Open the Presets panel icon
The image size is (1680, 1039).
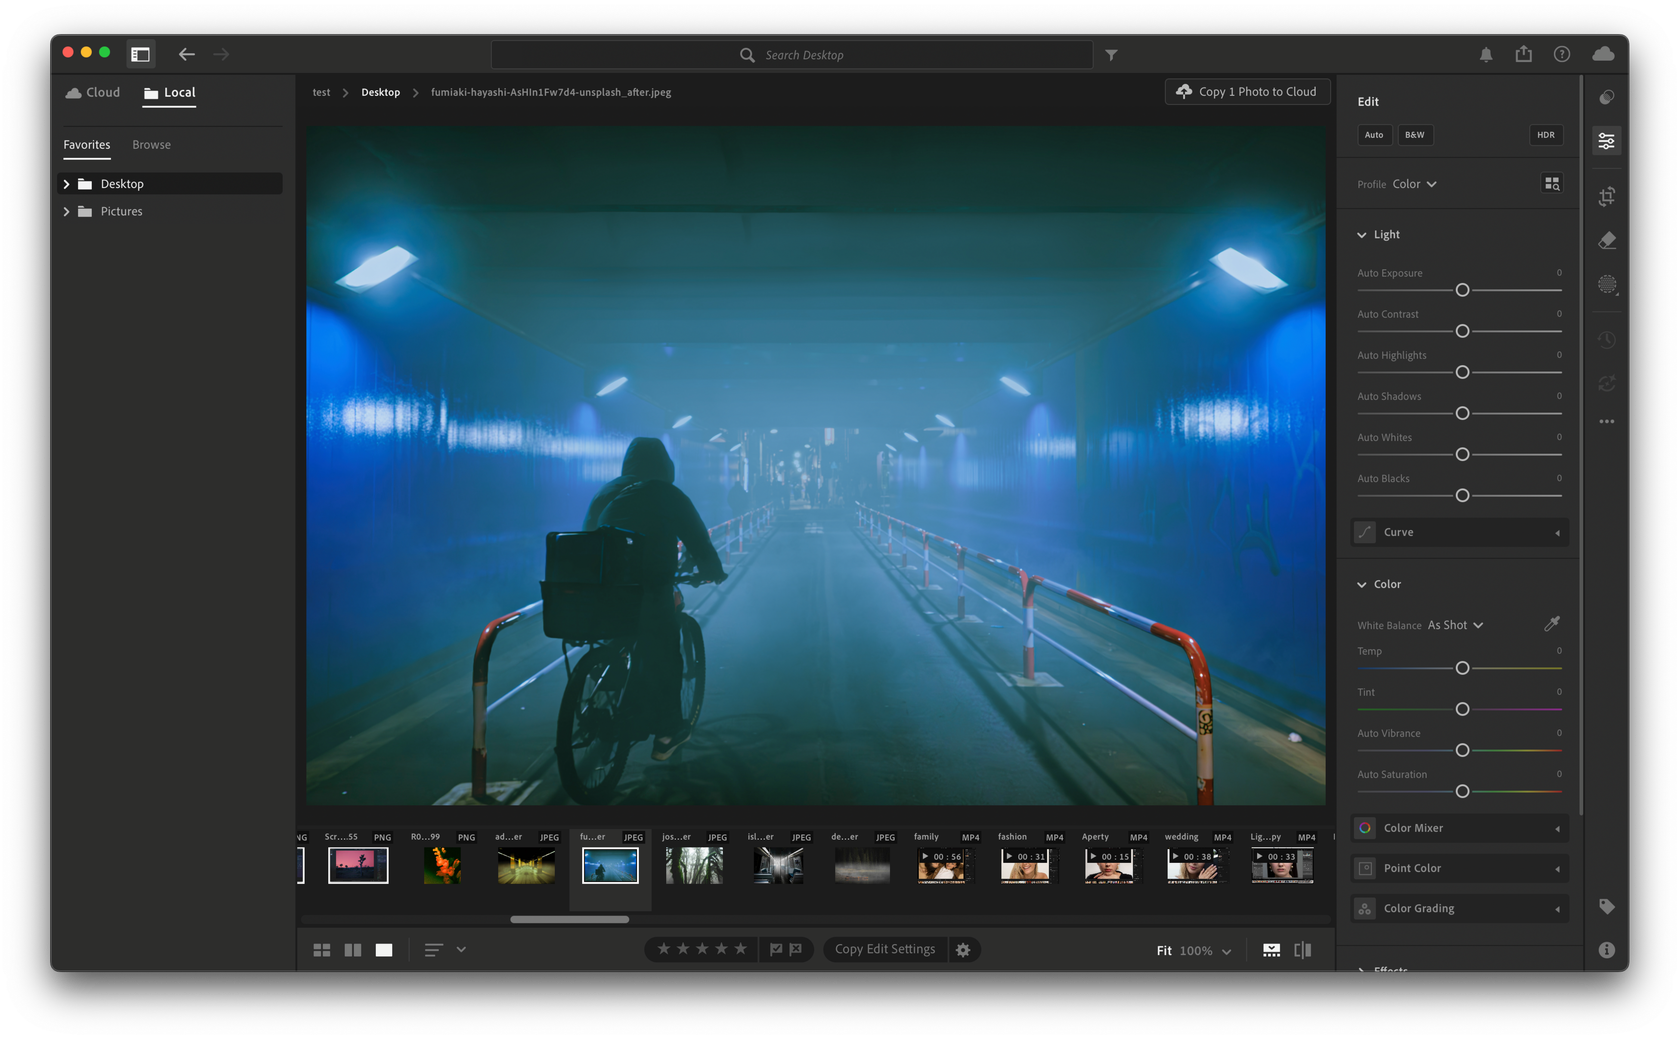(1607, 97)
